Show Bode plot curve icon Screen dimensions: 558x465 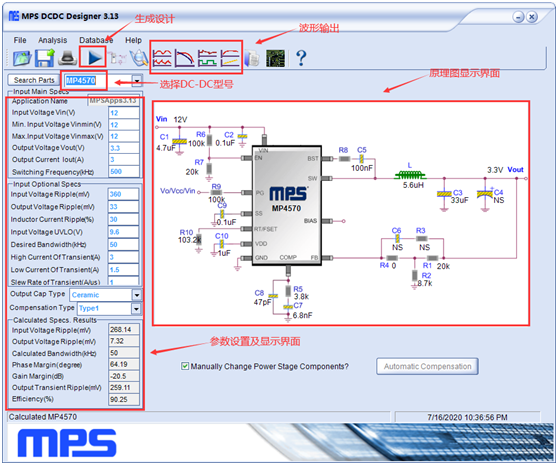click(x=185, y=58)
